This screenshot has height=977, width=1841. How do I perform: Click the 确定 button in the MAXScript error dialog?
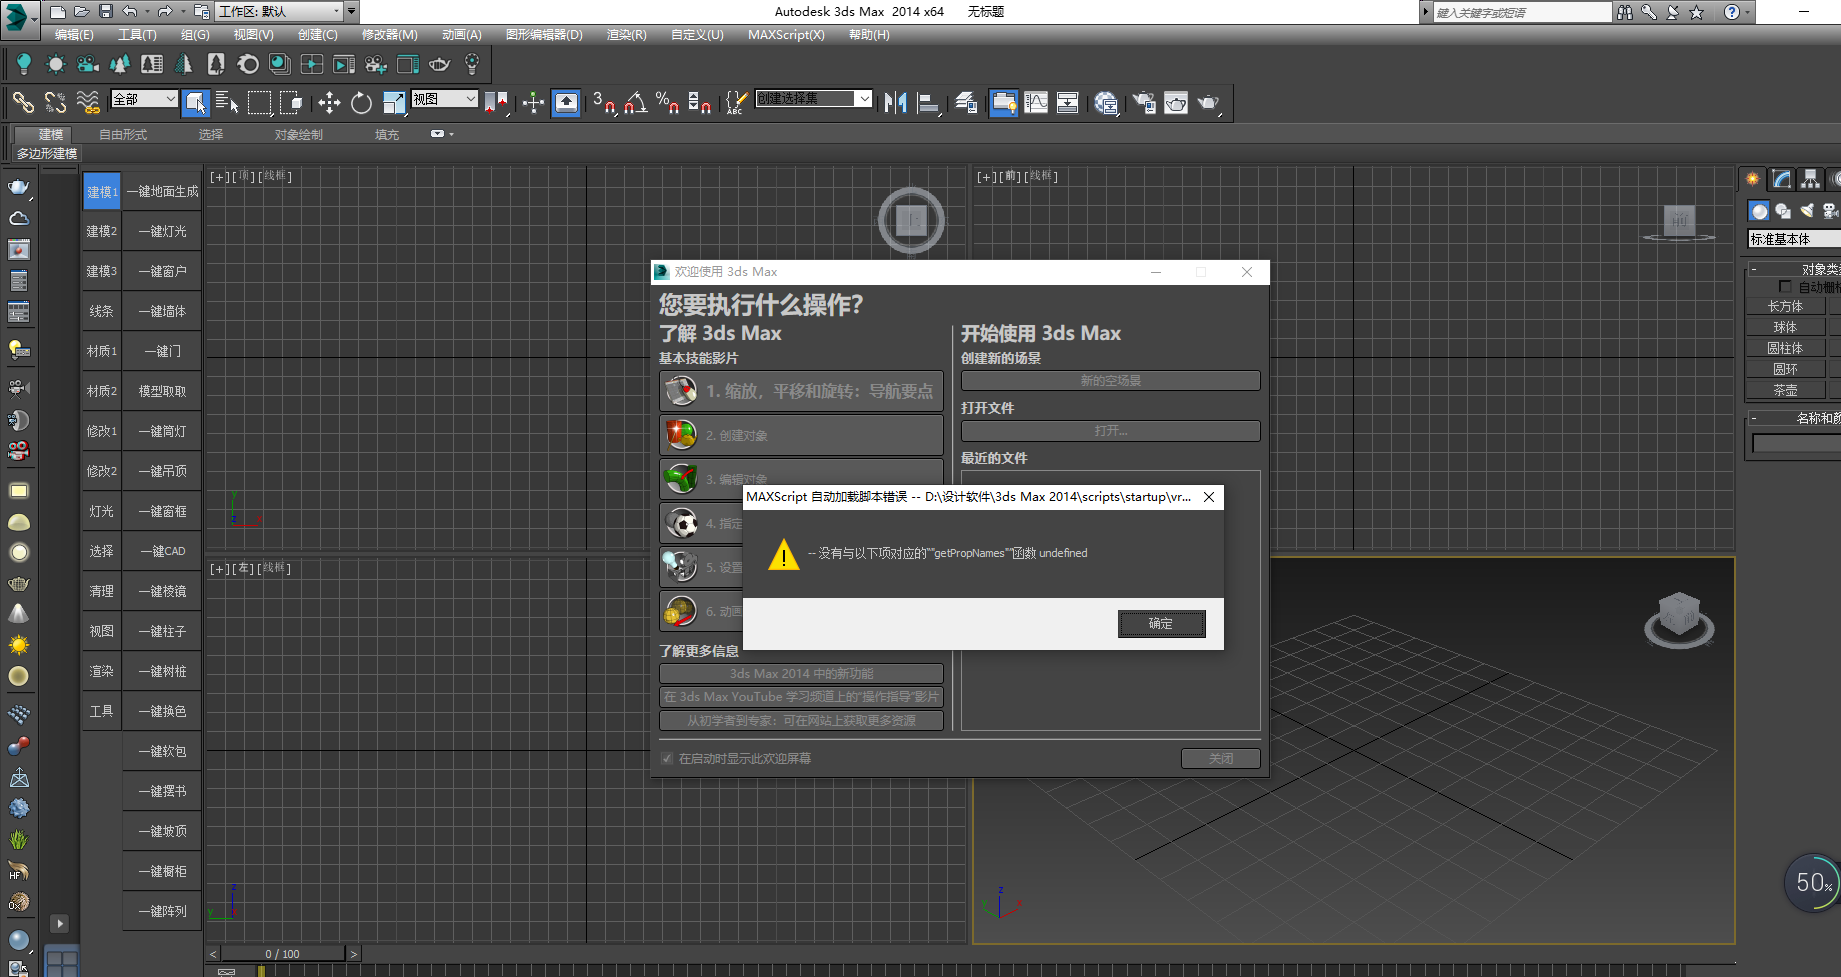point(1161,624)
